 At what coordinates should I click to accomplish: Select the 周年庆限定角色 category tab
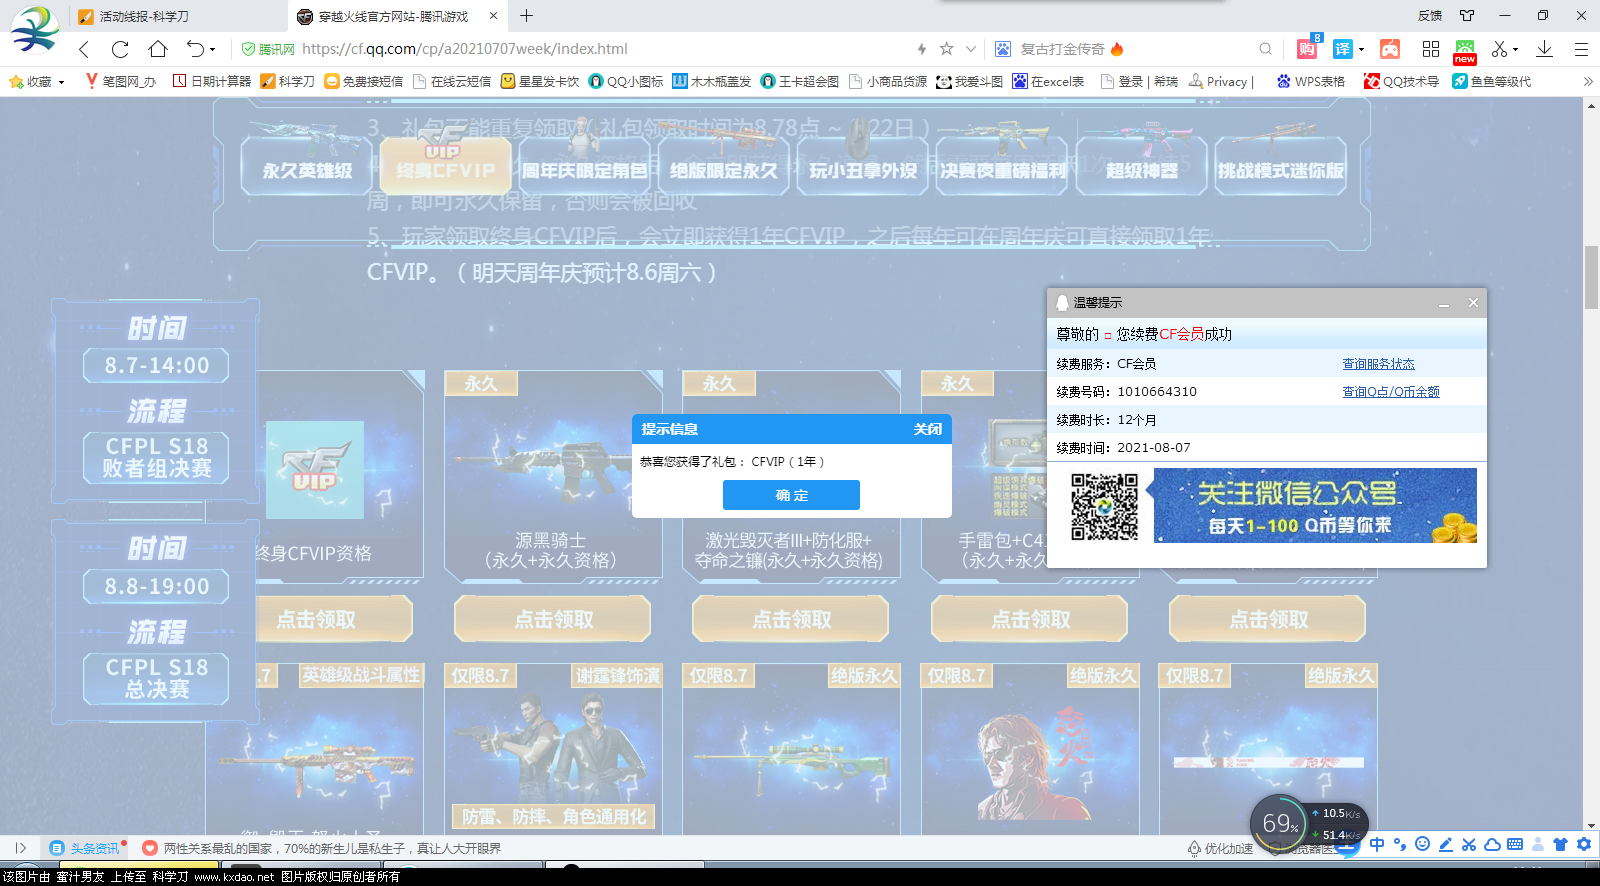pos(585,165)
